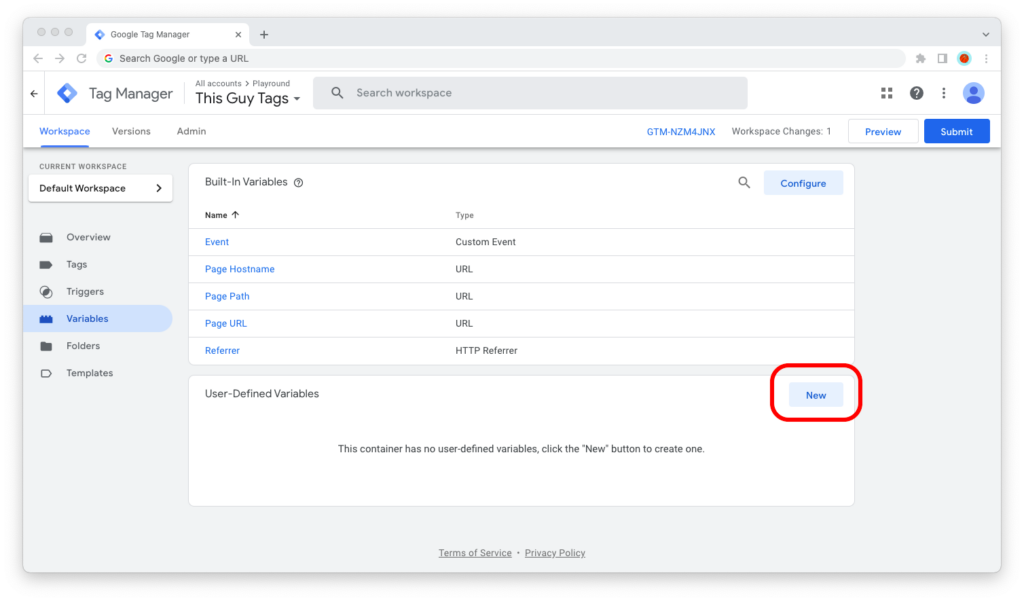Toggle the browser side panel
Image resolution: width=1024 pixels, height=601 pixels.
(x=942, y=59)
